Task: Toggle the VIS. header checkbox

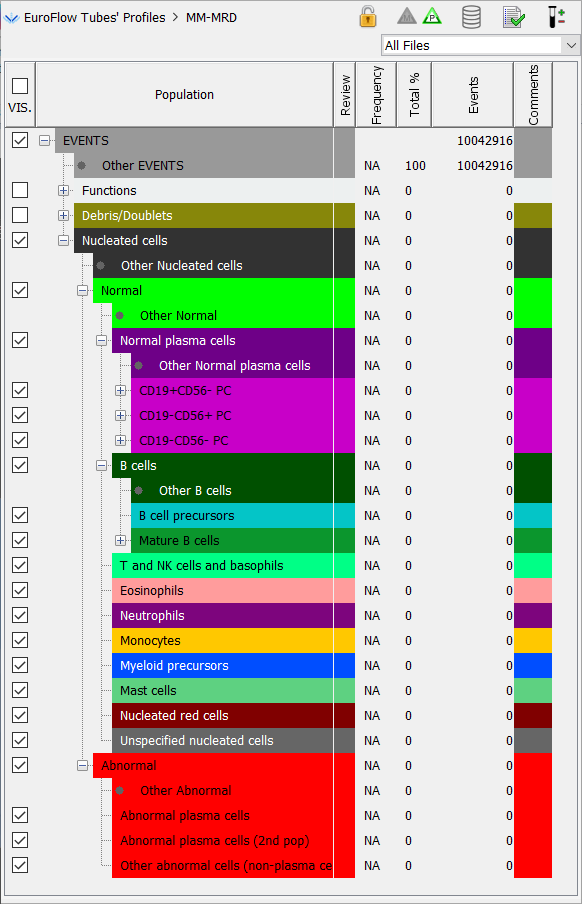Action: click(20, 86)
